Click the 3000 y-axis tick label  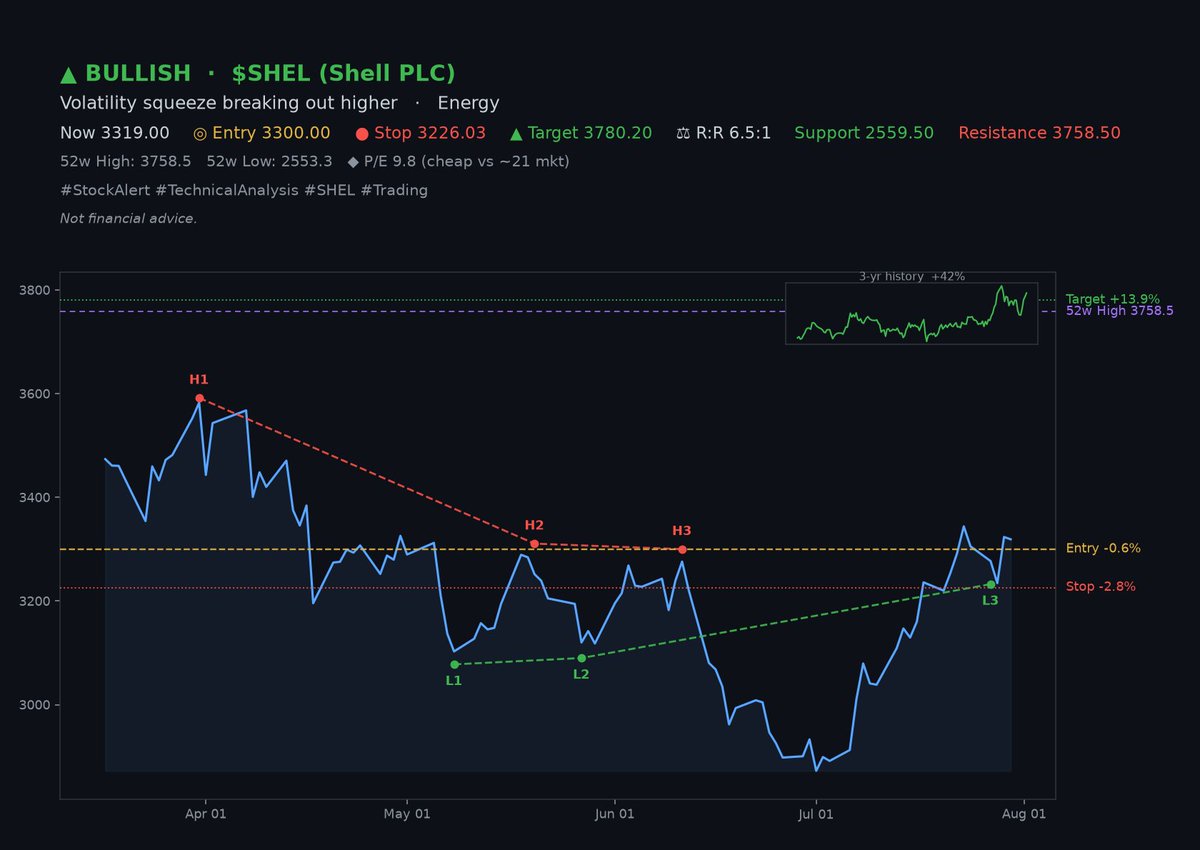tap(35, 705)
